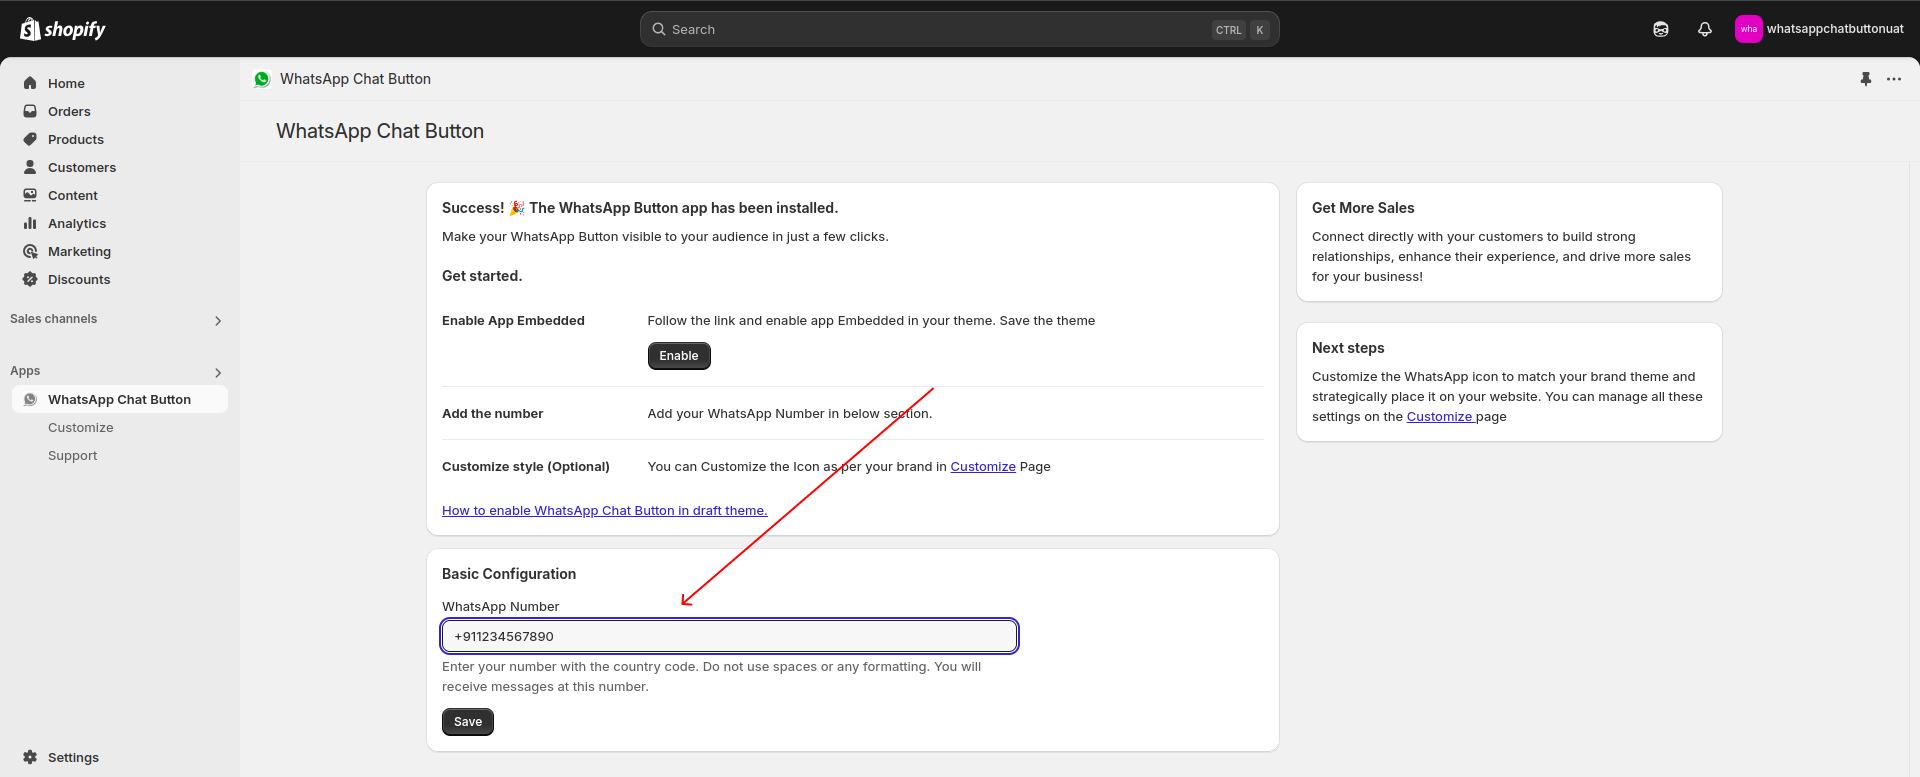Screen dimensions: 1920x777
Task: Click the K key hint in the search bar
Action: (1260, 30)
